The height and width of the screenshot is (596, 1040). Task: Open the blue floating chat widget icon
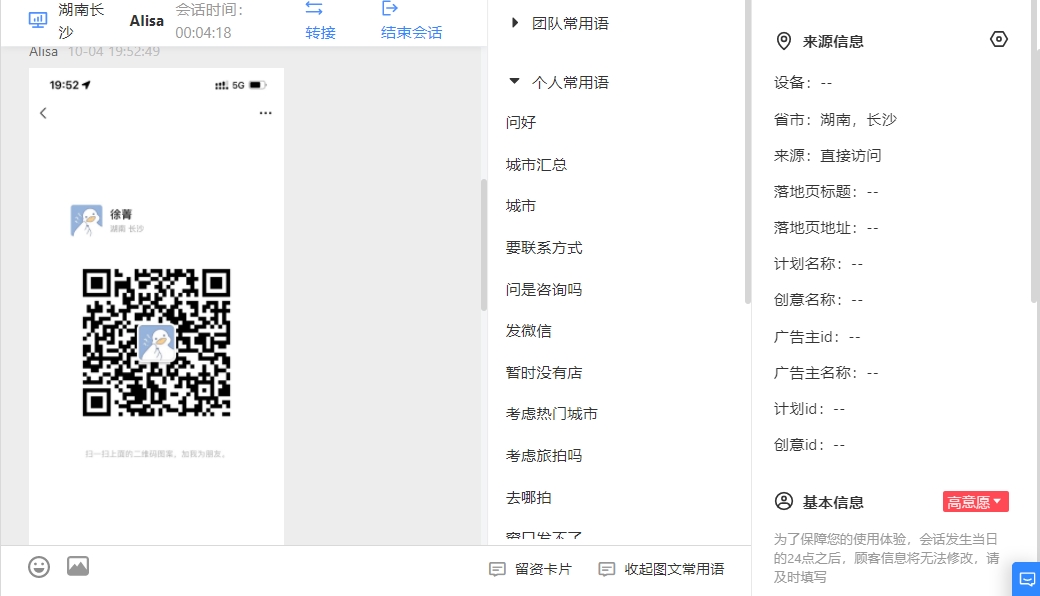[1026, 579]
